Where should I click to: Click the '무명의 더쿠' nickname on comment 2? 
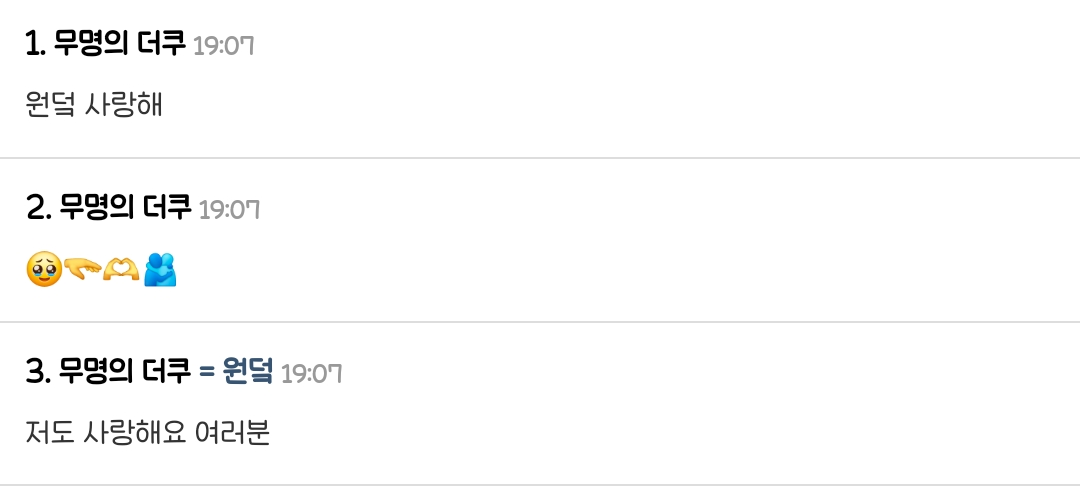[125, 208]
